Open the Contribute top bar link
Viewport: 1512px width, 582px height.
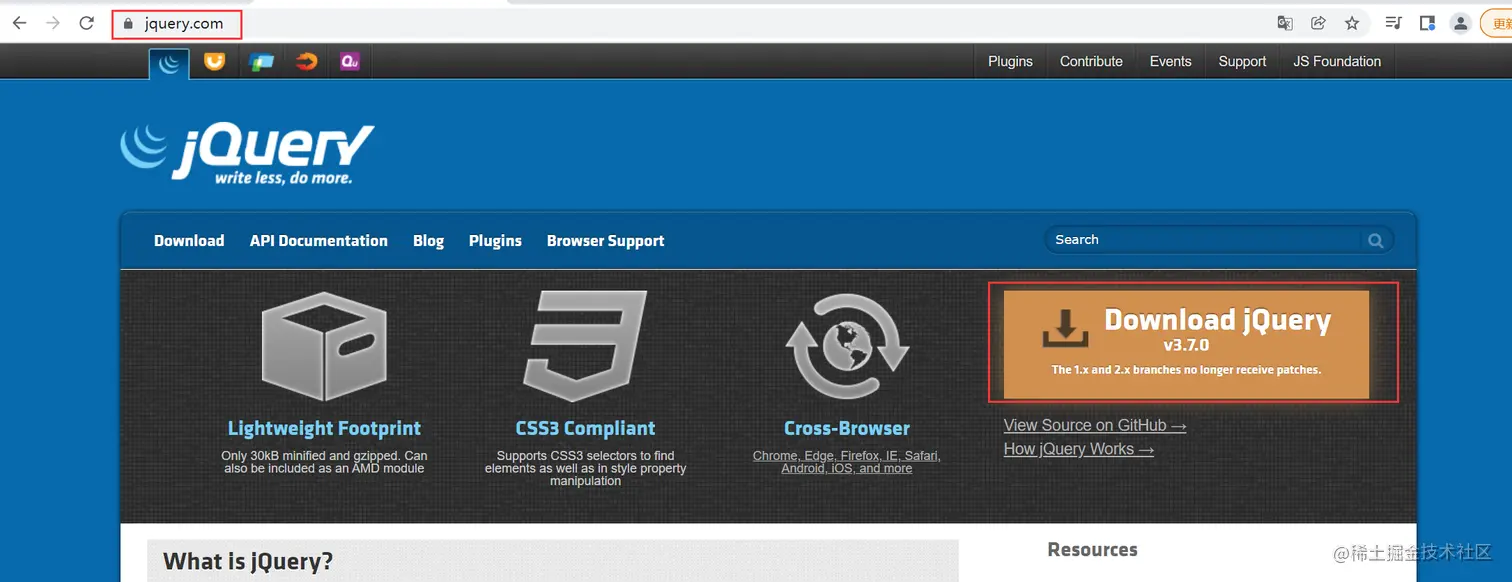1091,61
